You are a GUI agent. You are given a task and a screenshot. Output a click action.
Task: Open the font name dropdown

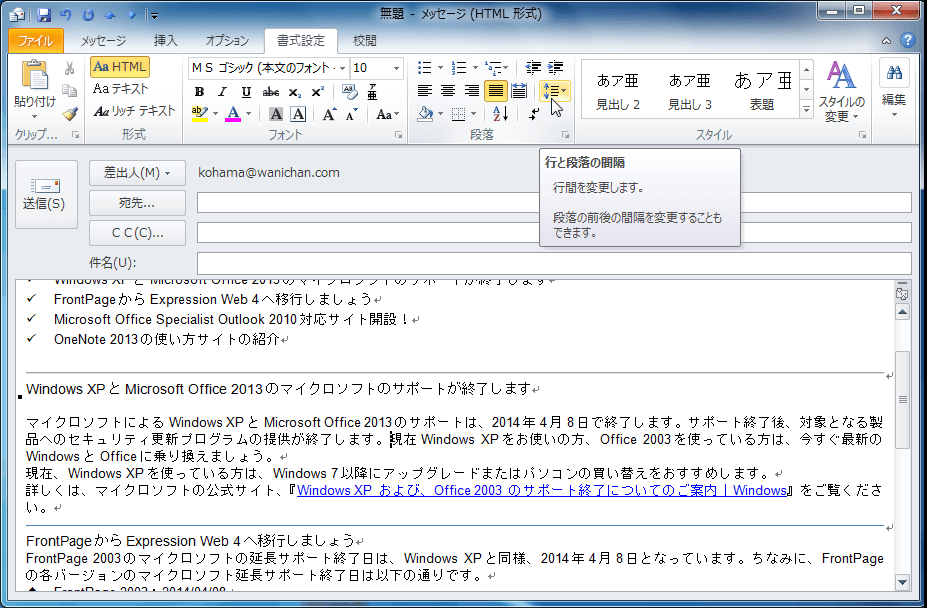pyautogui.click(x=342, y=69)
